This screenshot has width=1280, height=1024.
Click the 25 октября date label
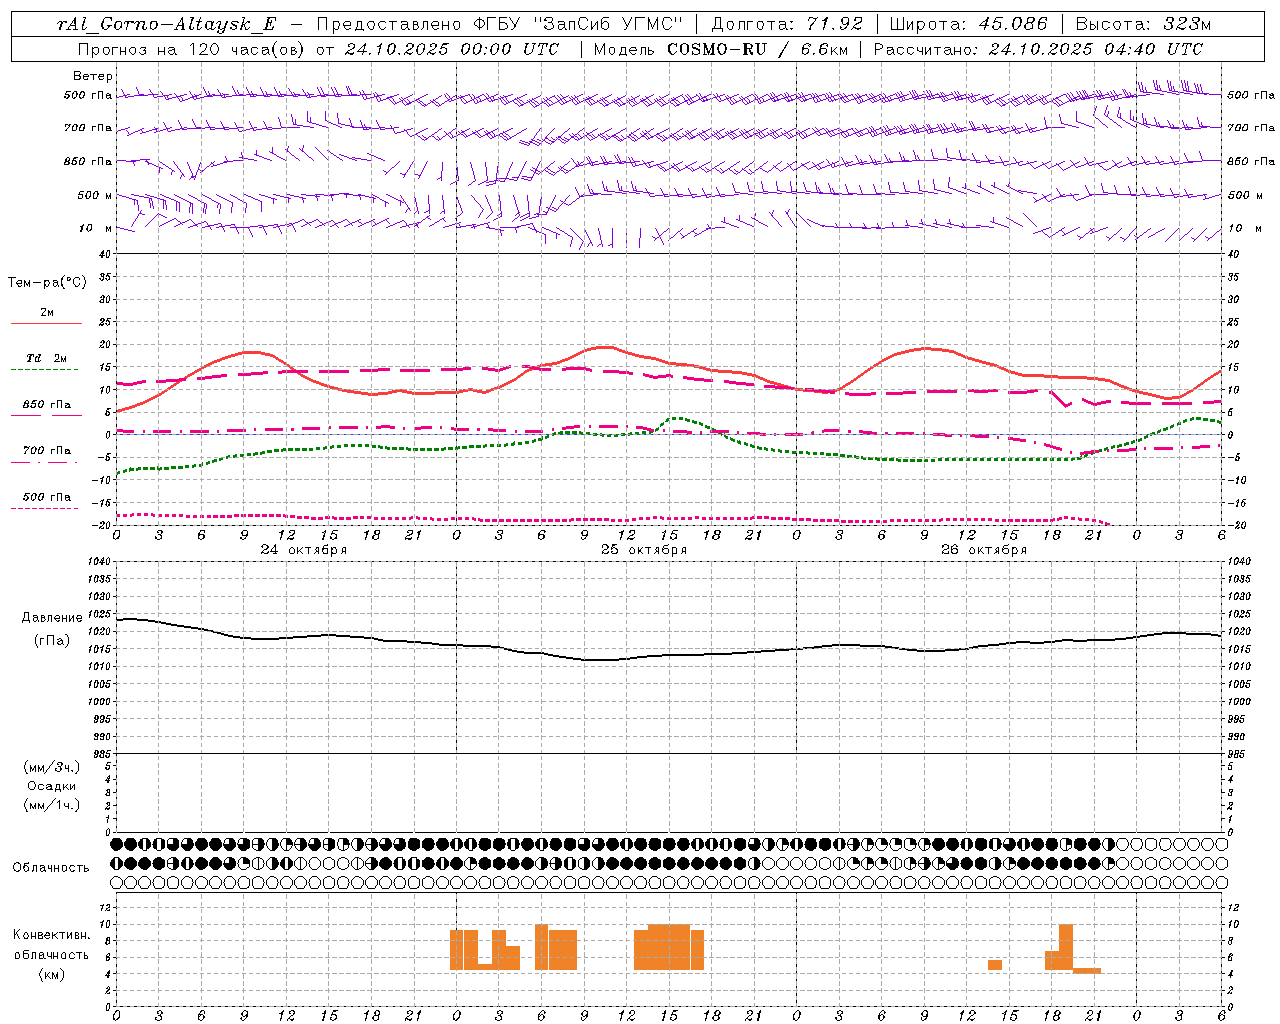644,550
